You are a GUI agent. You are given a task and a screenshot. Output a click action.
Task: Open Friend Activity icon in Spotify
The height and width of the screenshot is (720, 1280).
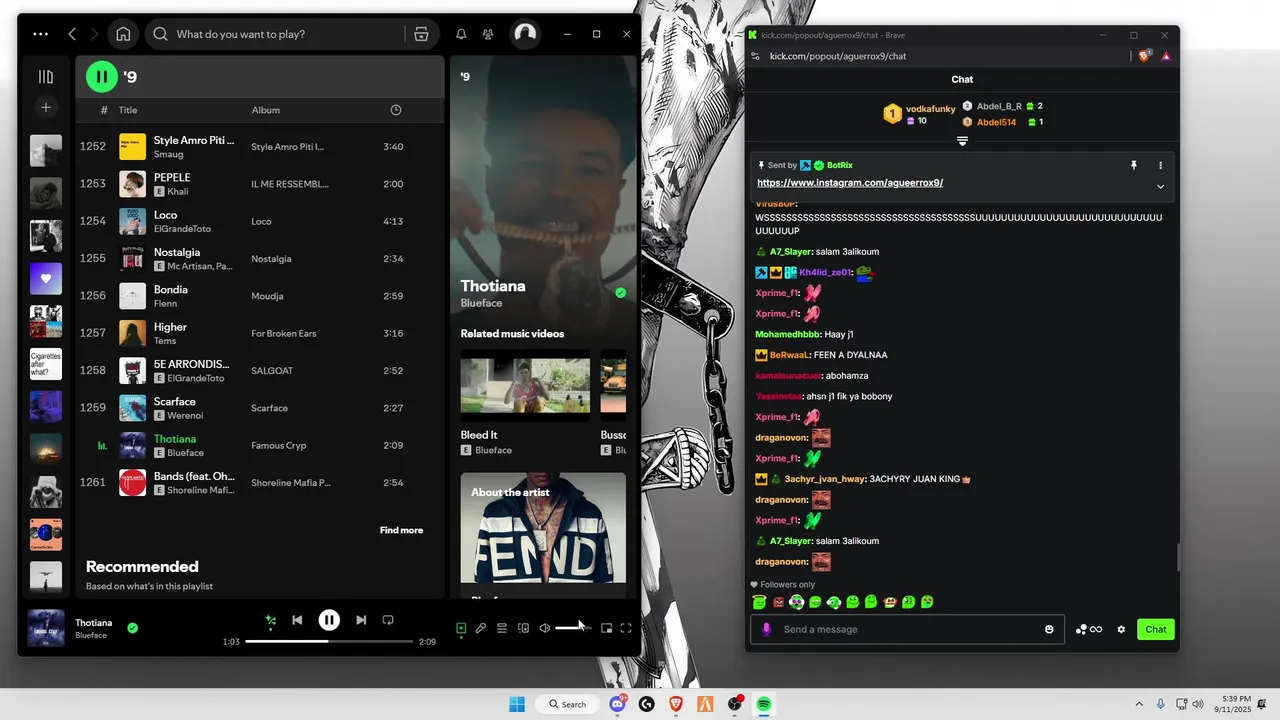(488, 34)
